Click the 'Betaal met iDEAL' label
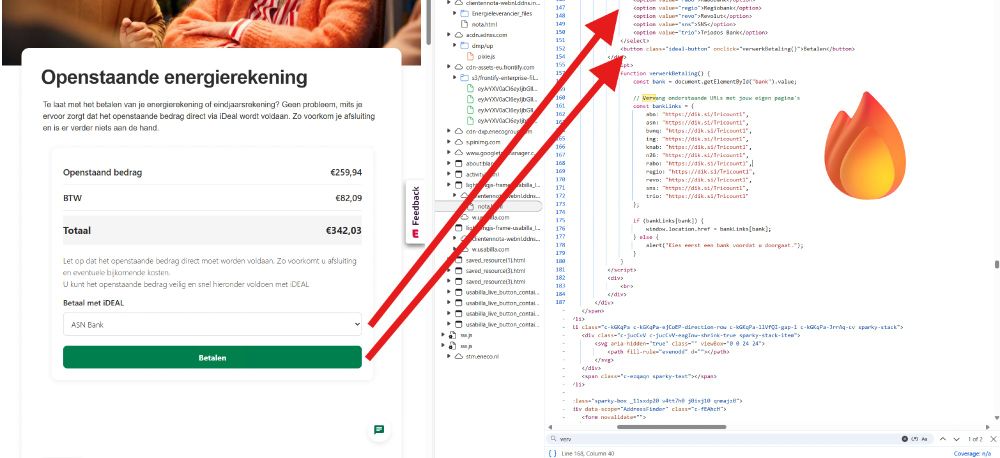Image resolution: width=1000 pixels, height=458 pixels. 94,303
